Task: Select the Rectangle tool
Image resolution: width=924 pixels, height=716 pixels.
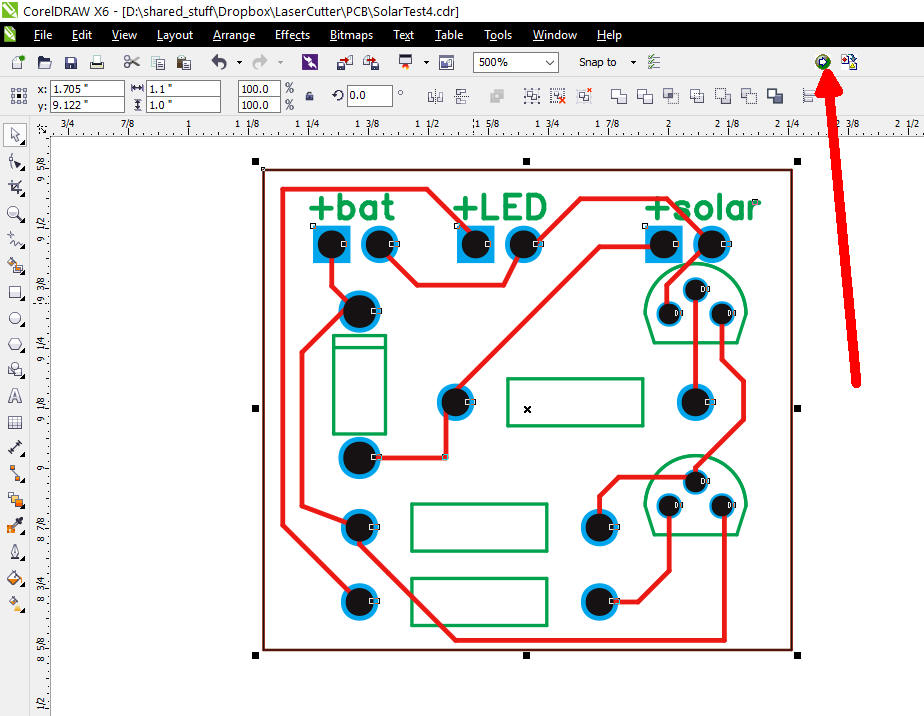Action: pyautogui.click(x=15, y=293)
